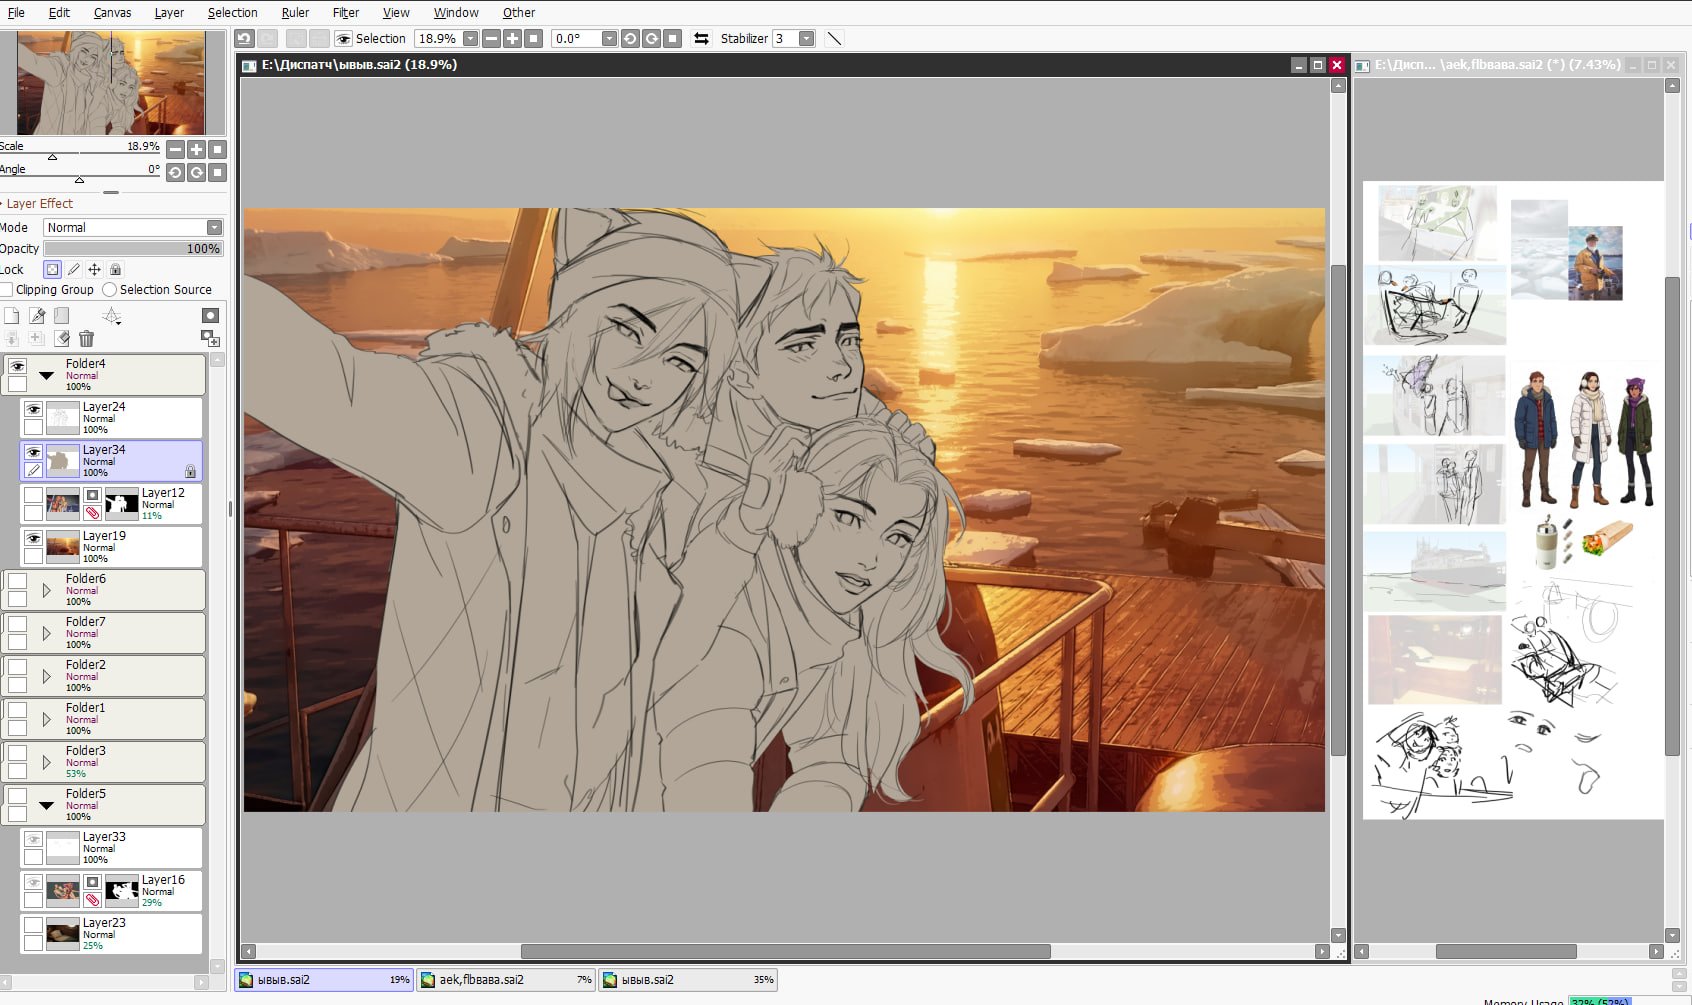
Task: Hide Layer24 using its eye icon
Action: point(33,410)
